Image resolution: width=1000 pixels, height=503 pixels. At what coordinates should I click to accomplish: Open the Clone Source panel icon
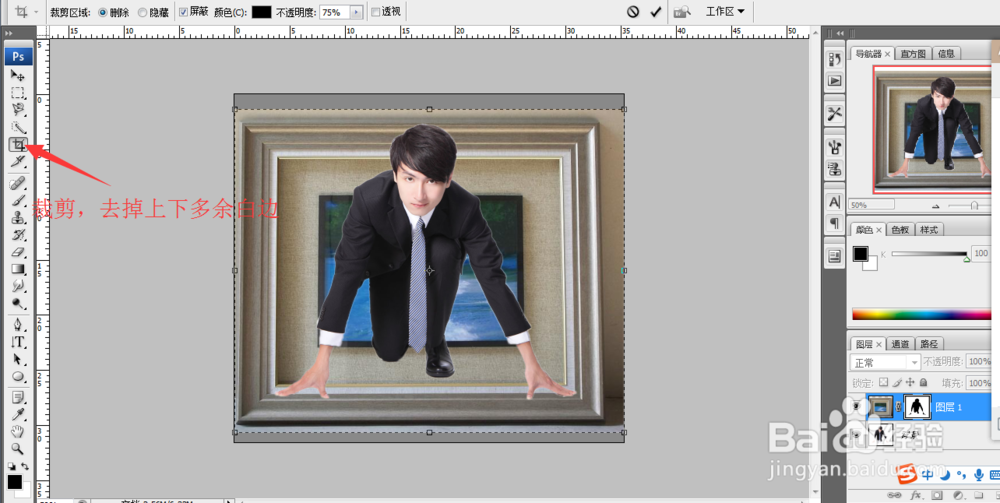pos(834,169)
